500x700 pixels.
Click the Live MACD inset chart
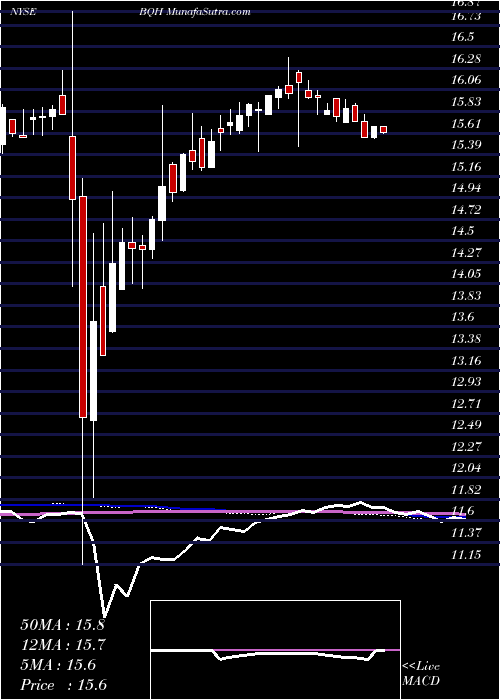(275, 650)
